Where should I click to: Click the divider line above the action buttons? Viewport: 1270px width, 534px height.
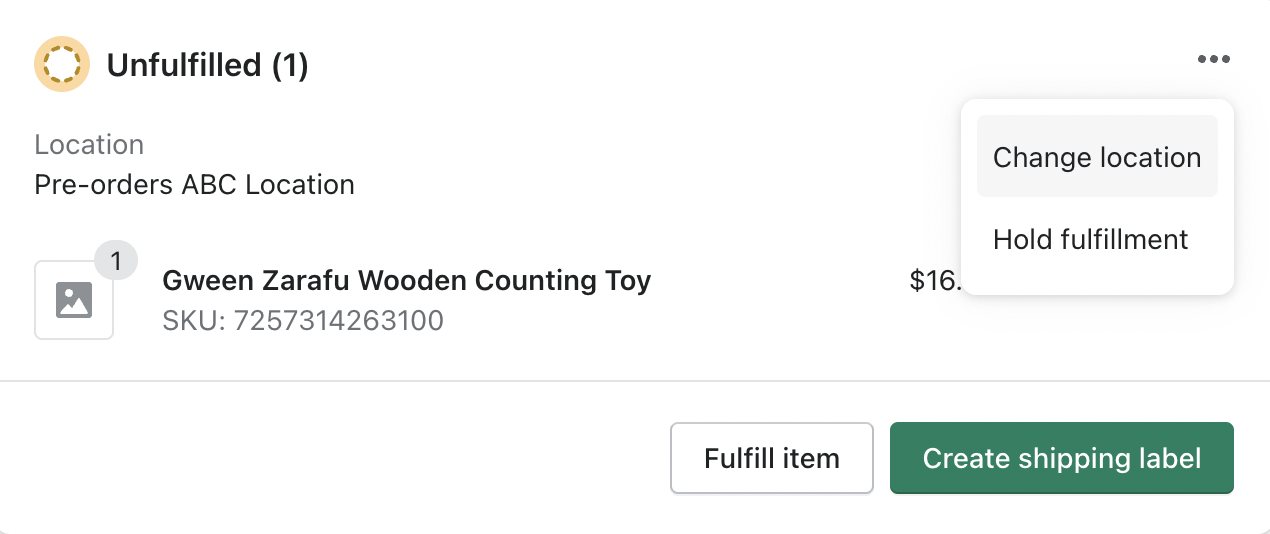pyautogui.click(x=635, y=381)
